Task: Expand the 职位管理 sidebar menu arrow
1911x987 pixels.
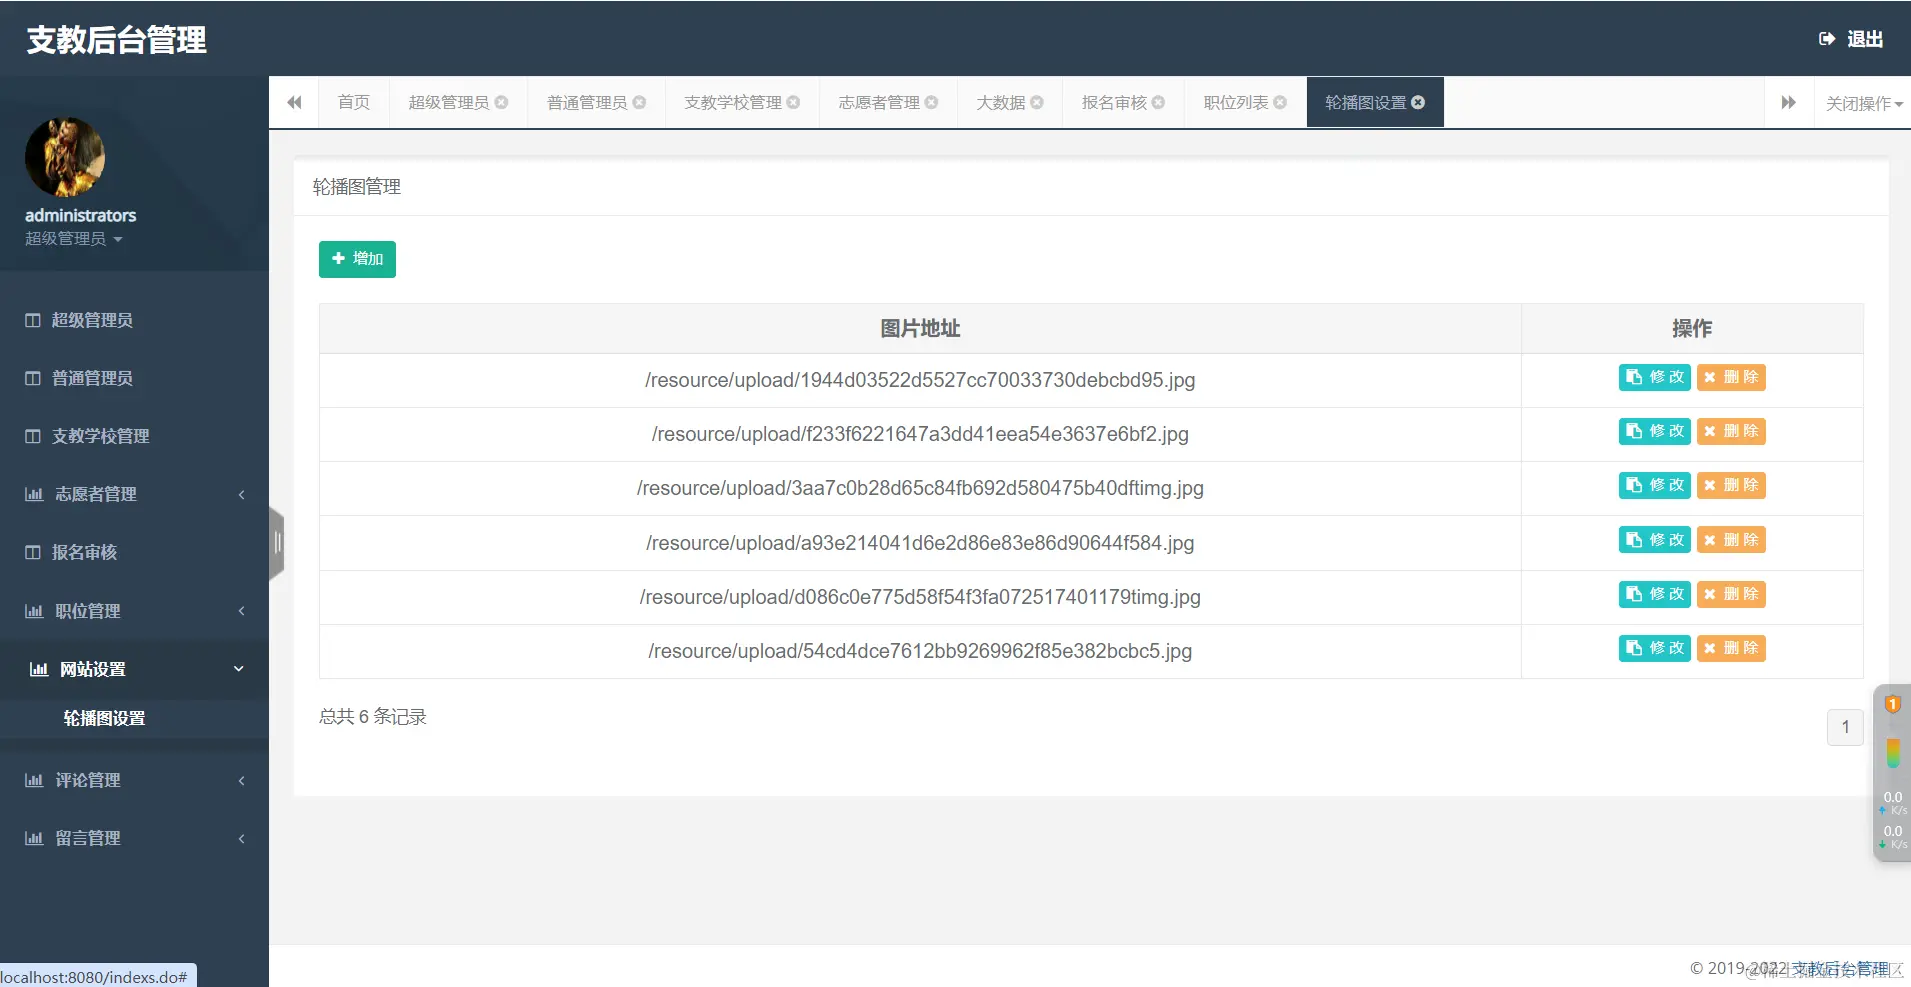Action: (241, 611)
